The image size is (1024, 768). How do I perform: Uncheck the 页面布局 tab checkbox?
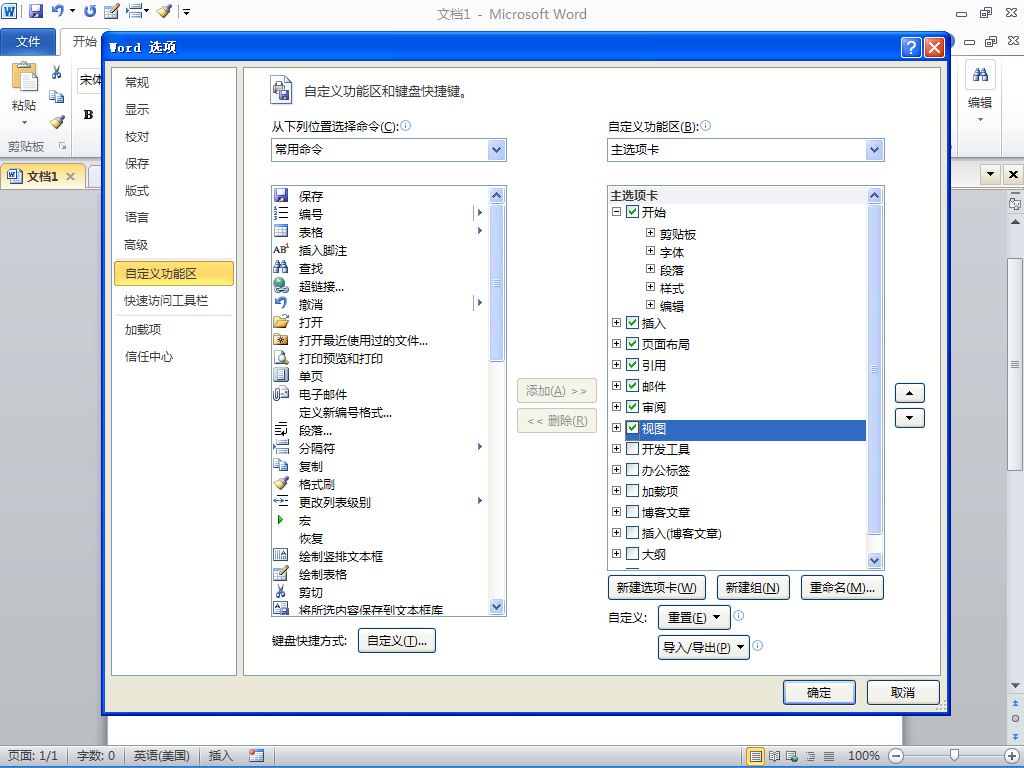click(x=632, y=344)
